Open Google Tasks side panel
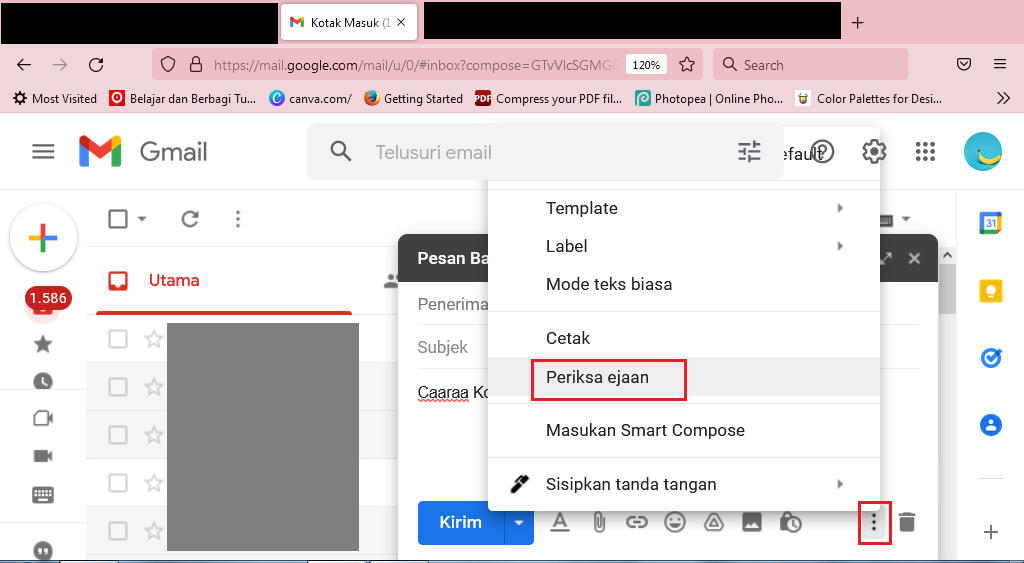The width and height of the screenshot is (1024, 563). (x=991, y=358)
